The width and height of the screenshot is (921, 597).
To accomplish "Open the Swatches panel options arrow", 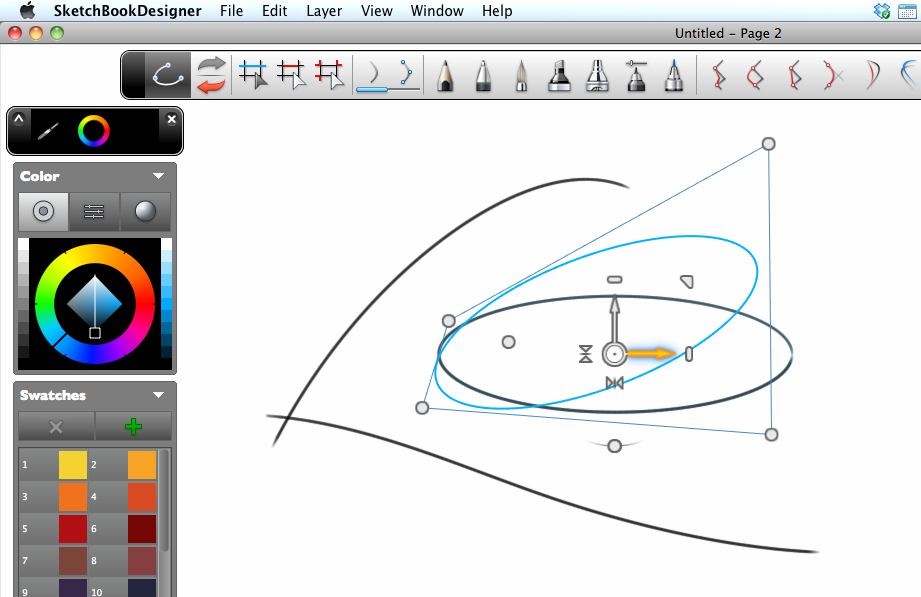I will 158,395.
